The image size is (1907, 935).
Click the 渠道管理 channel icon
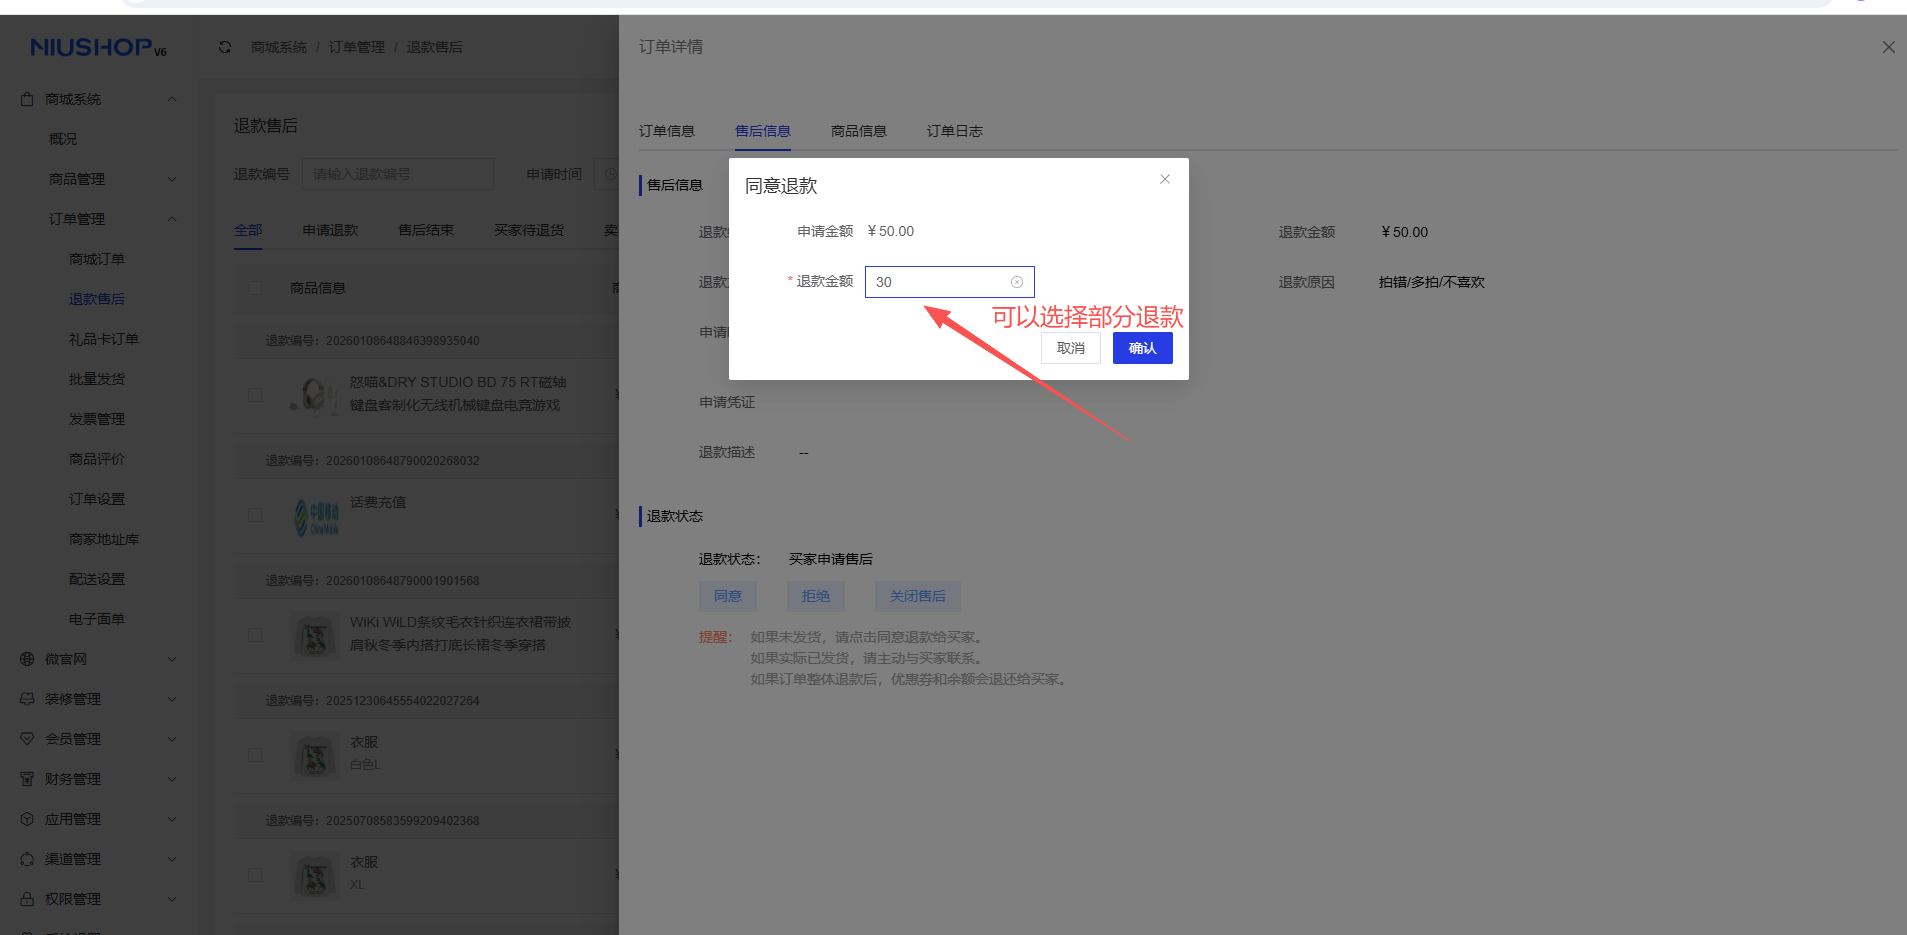pos(26,858)
